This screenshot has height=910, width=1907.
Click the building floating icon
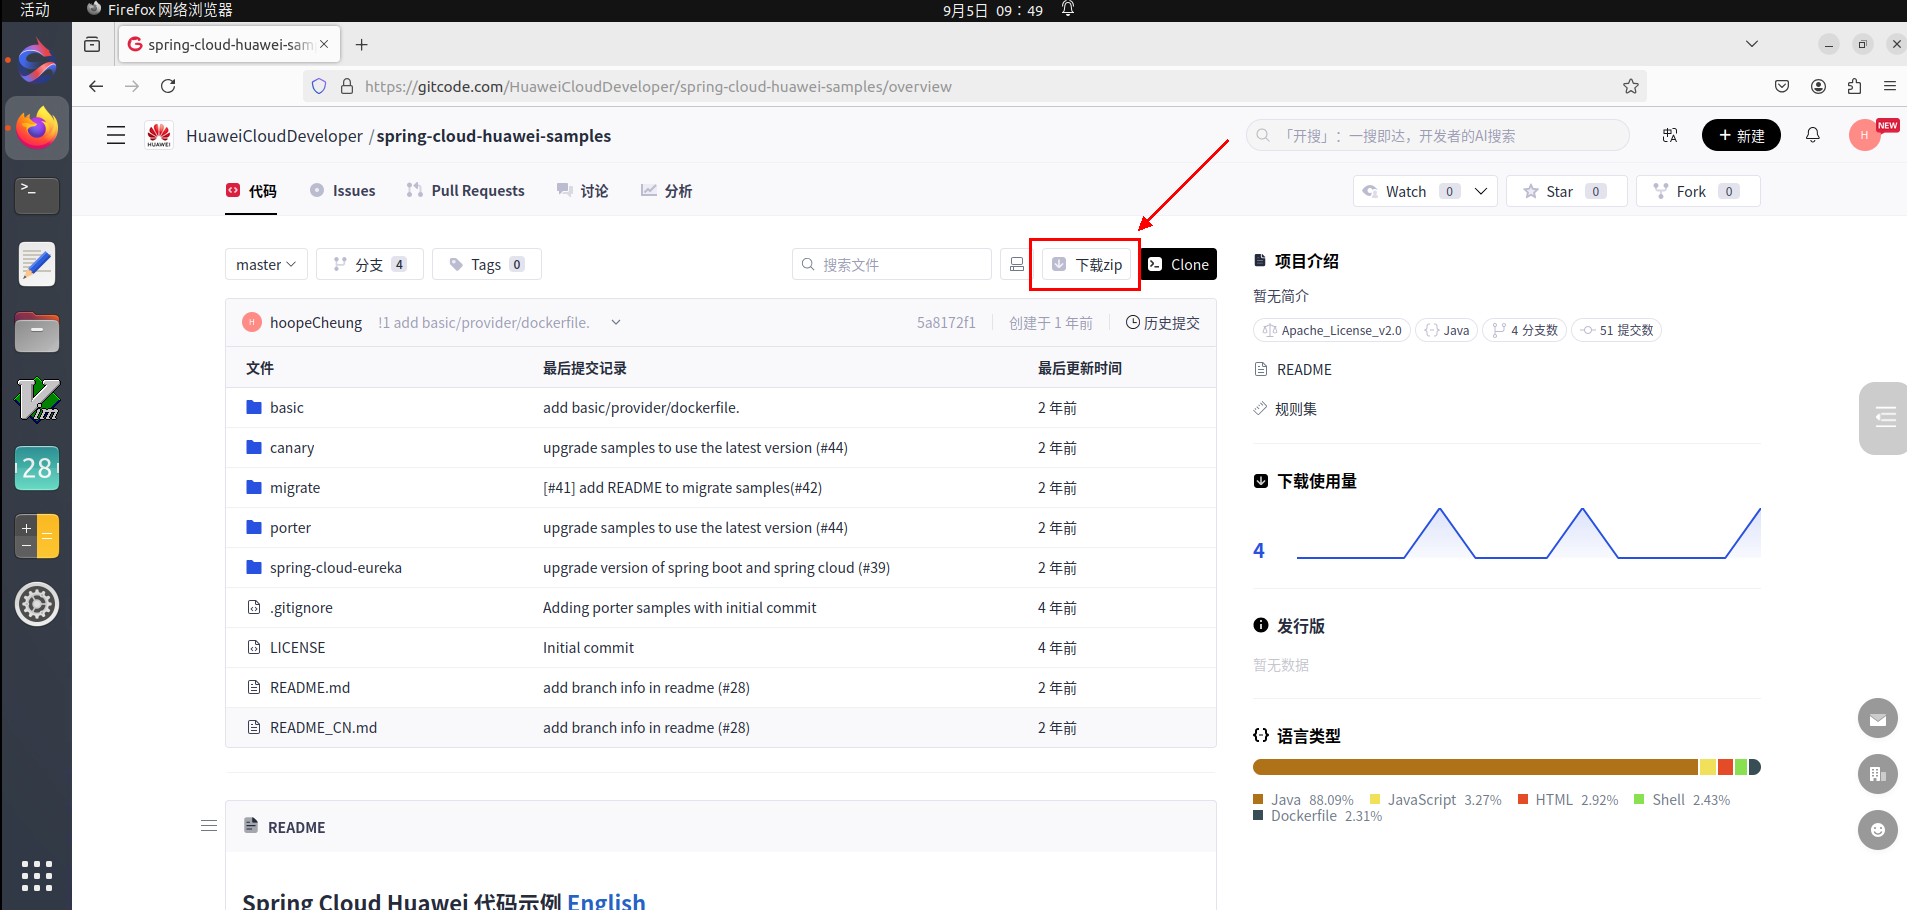click(x=1878, y=774)
